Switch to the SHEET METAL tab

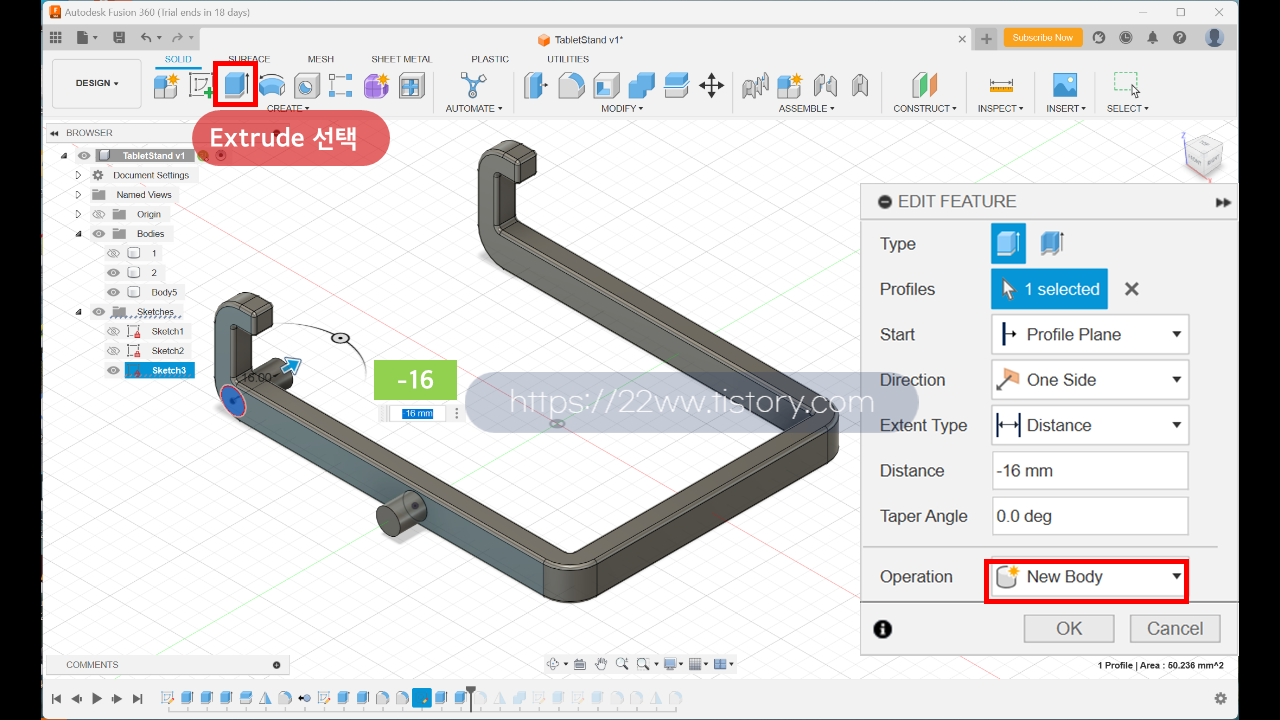(401, 59)
